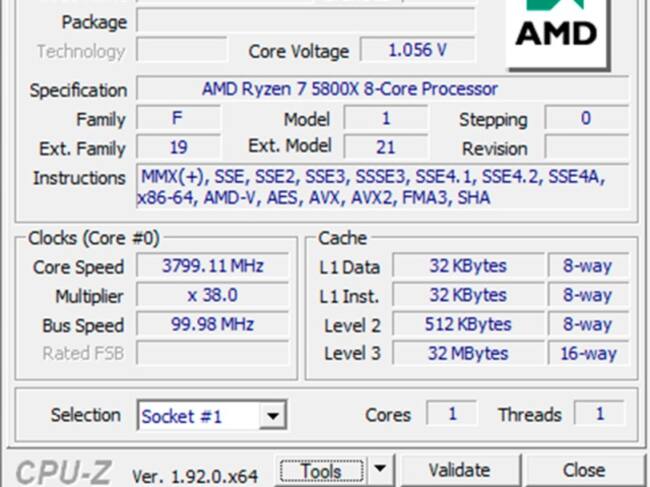Image resolution: width=650 pixels, height=487 pixels.
Task: Click the Threads count field
Action: click(600, 414)
